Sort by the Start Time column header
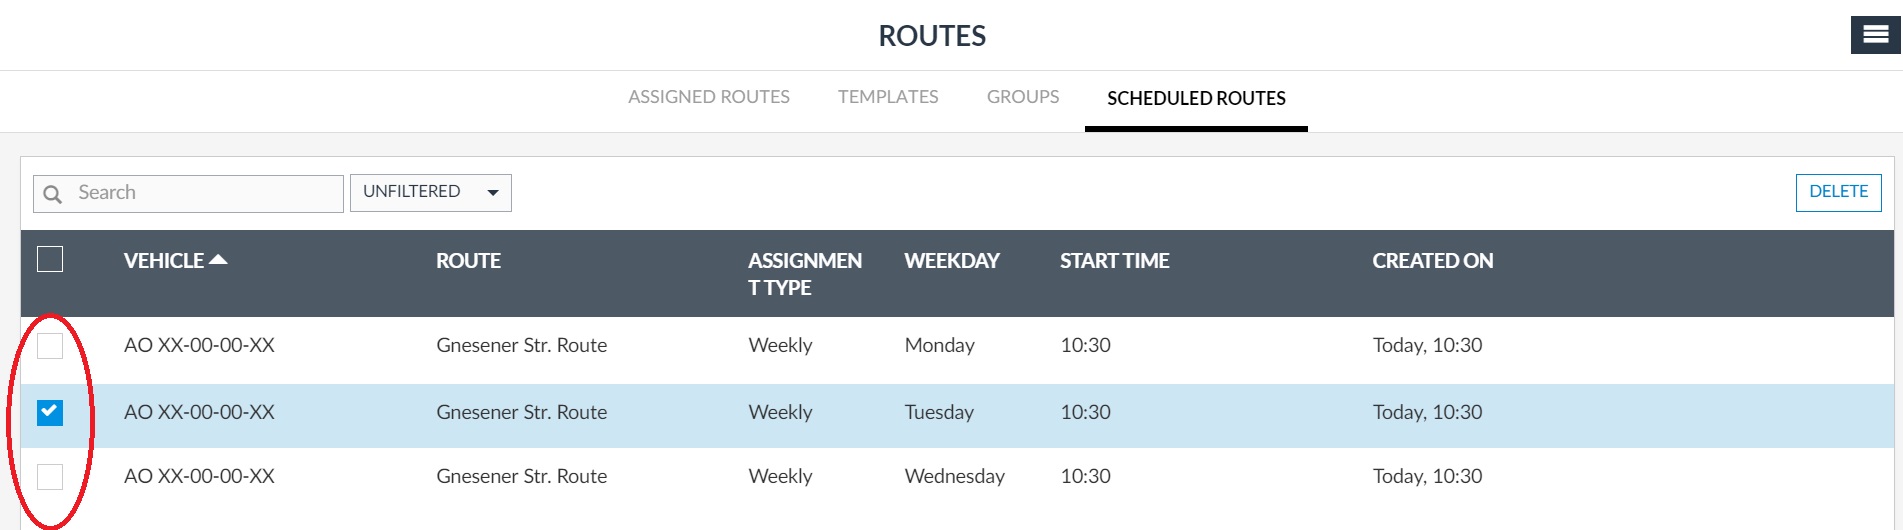 click(x=1114, y=261)
